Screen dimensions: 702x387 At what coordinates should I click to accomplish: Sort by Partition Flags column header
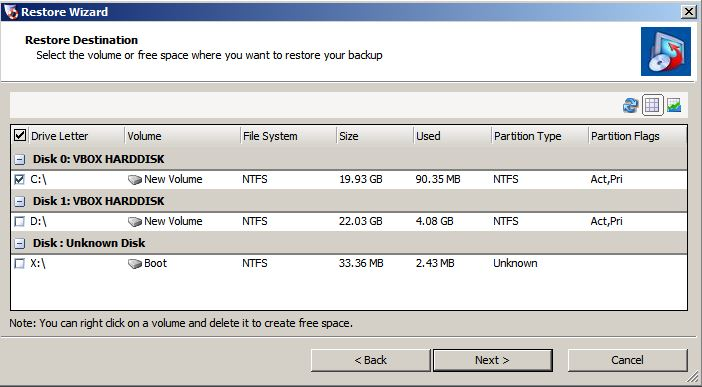coord(638,136)
